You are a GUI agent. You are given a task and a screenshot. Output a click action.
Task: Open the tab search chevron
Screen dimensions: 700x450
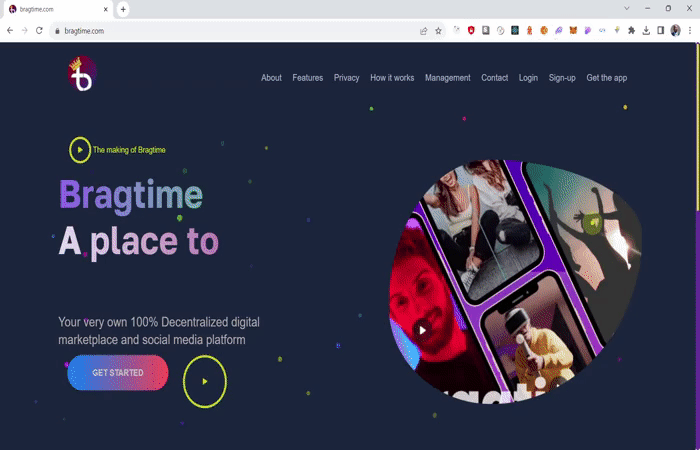tap(627, 8)
